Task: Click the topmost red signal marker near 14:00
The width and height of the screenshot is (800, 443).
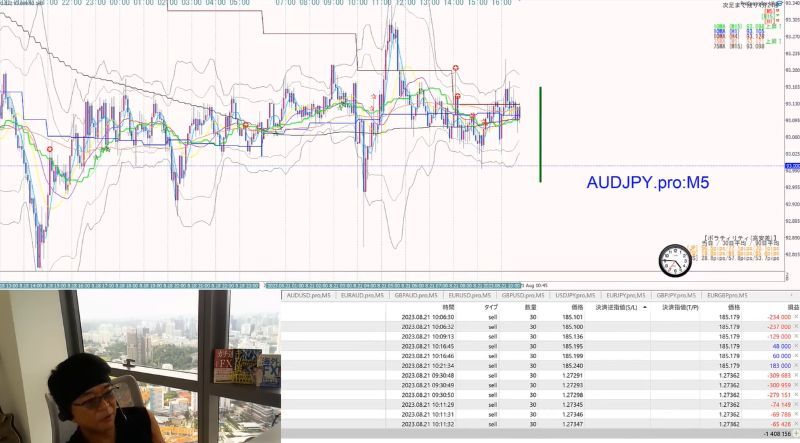Action: (x=455, y=68)
